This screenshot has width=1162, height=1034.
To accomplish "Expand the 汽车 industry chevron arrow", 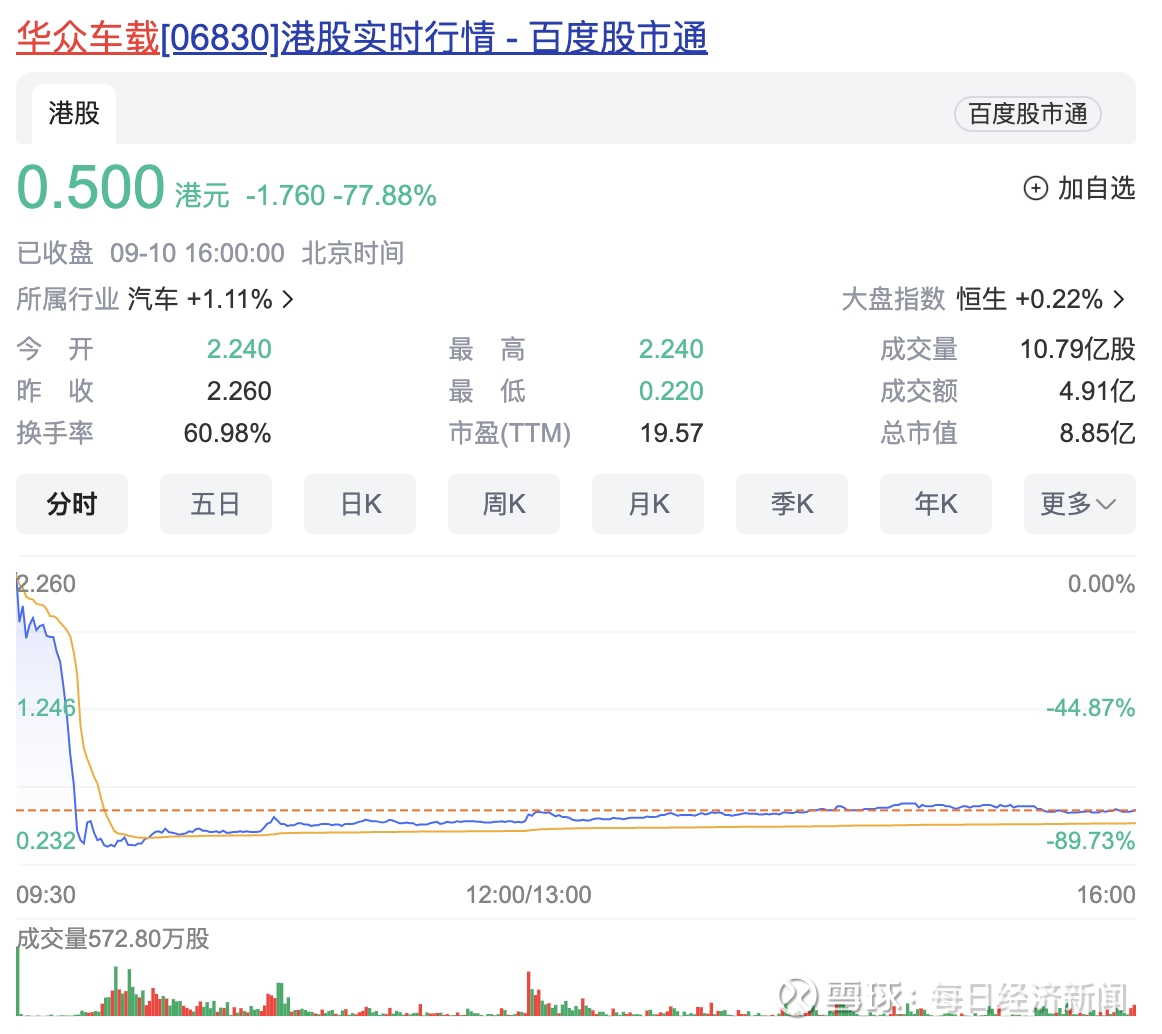I will pyautogui.click(x=288, y=299).
